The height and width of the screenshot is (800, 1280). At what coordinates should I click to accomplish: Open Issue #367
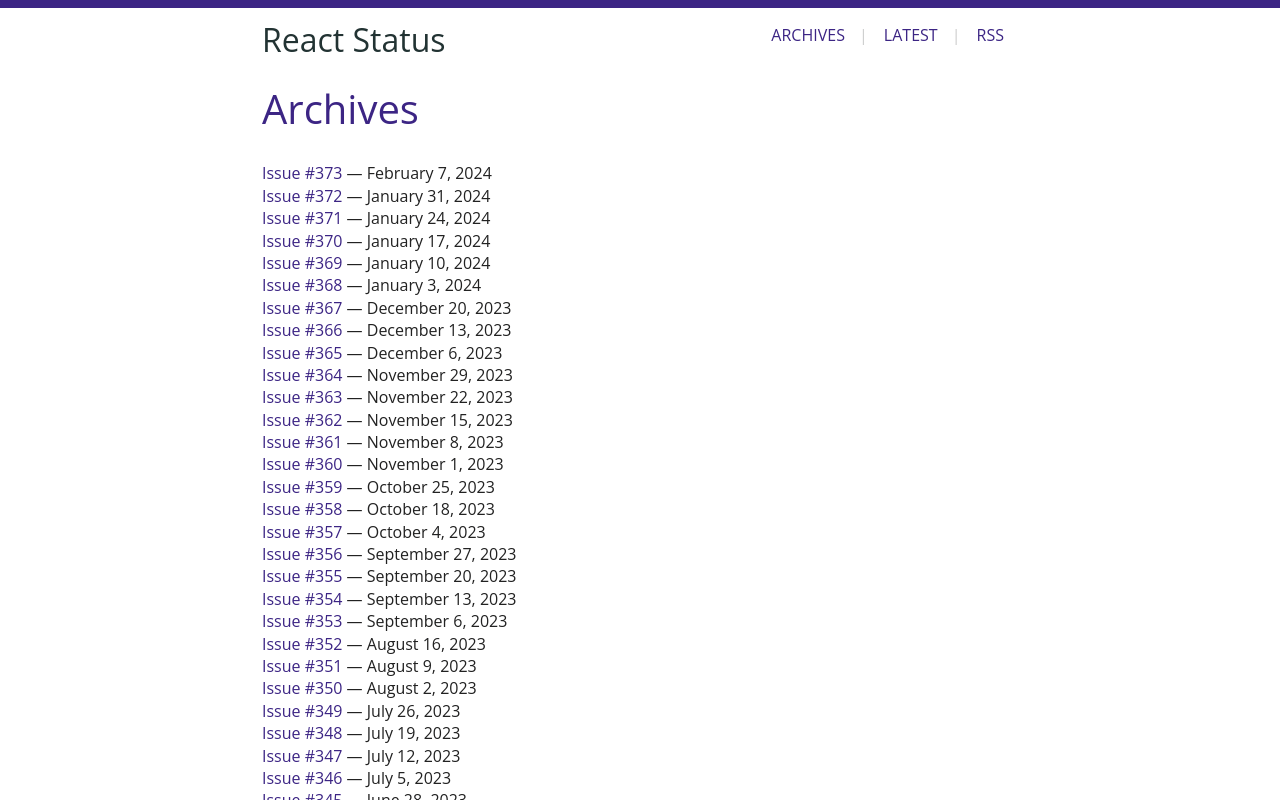pyautogui.click(x=302, y=308)
